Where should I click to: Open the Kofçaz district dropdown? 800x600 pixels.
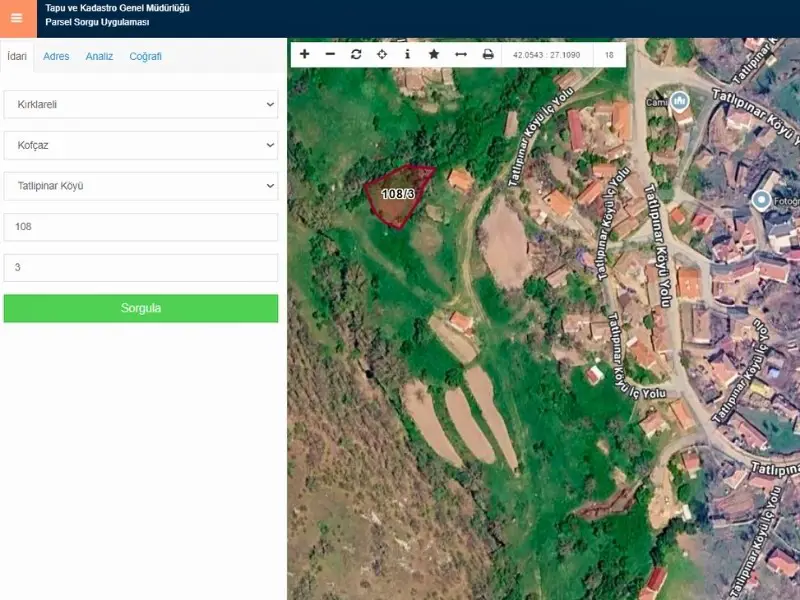141,145
